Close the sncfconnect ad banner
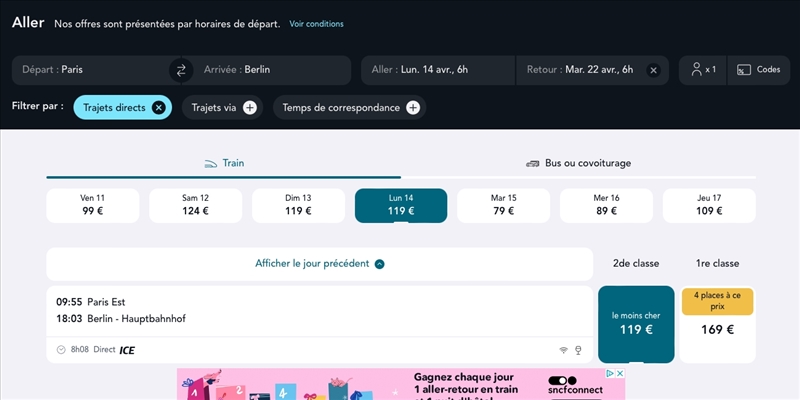The height and width of the screenshot is (400, 800). coord(620,373)
